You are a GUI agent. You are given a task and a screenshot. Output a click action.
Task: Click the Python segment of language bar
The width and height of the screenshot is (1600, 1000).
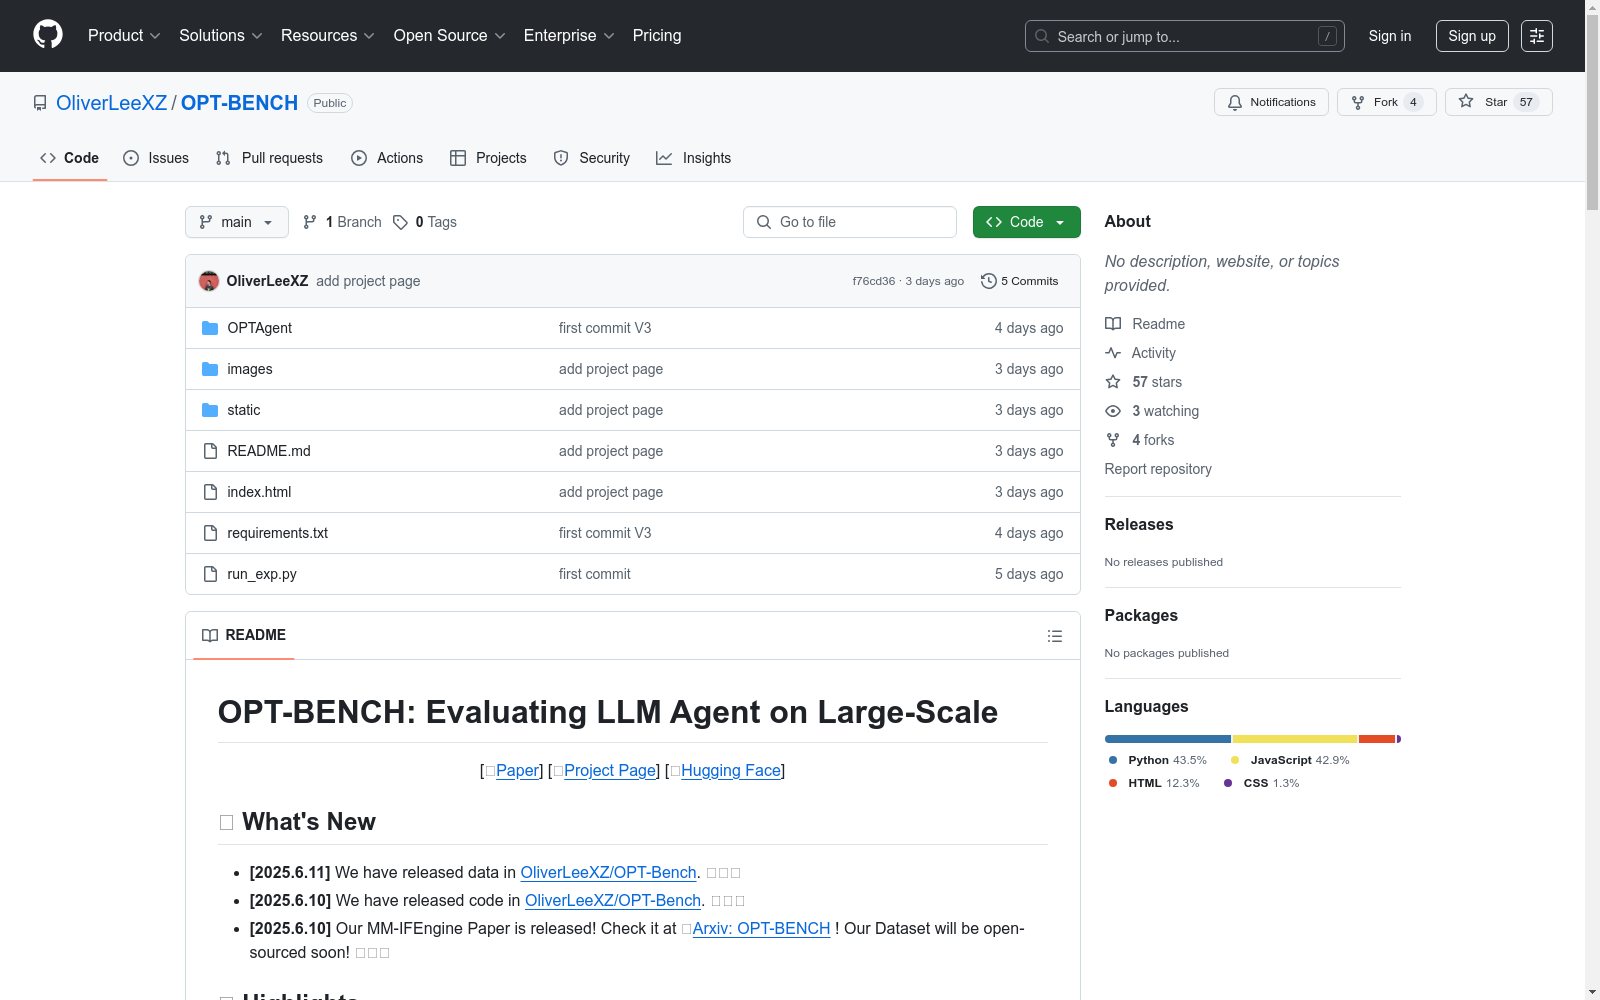tap(1168, 739)
